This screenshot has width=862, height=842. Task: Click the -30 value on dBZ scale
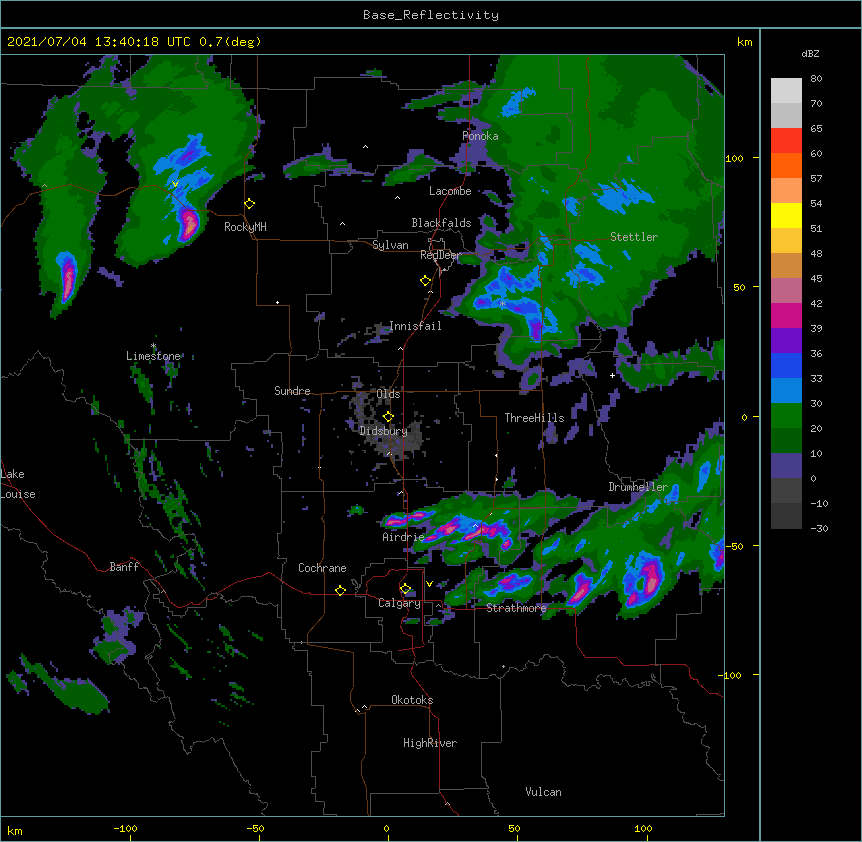point(819,528)
